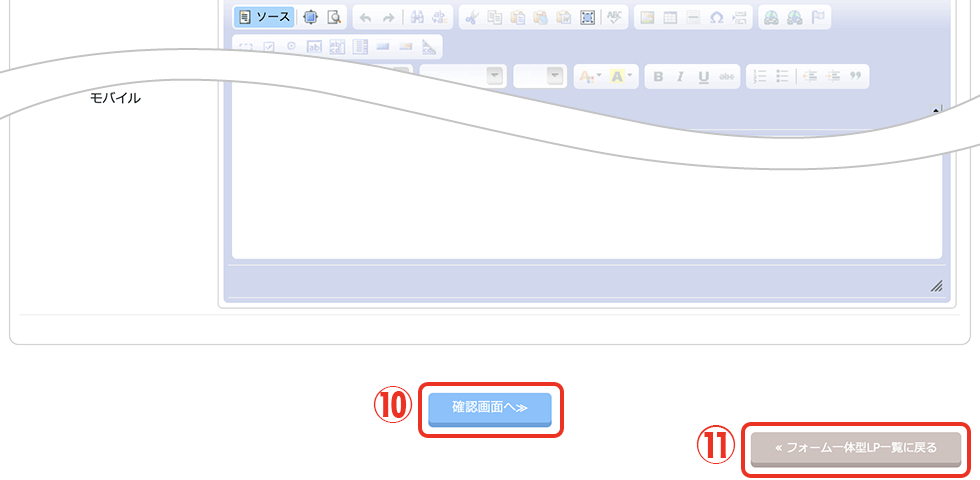Click the Preview icon with magnifier
Screen dimensions: 980x480
[x=334, y=18]
